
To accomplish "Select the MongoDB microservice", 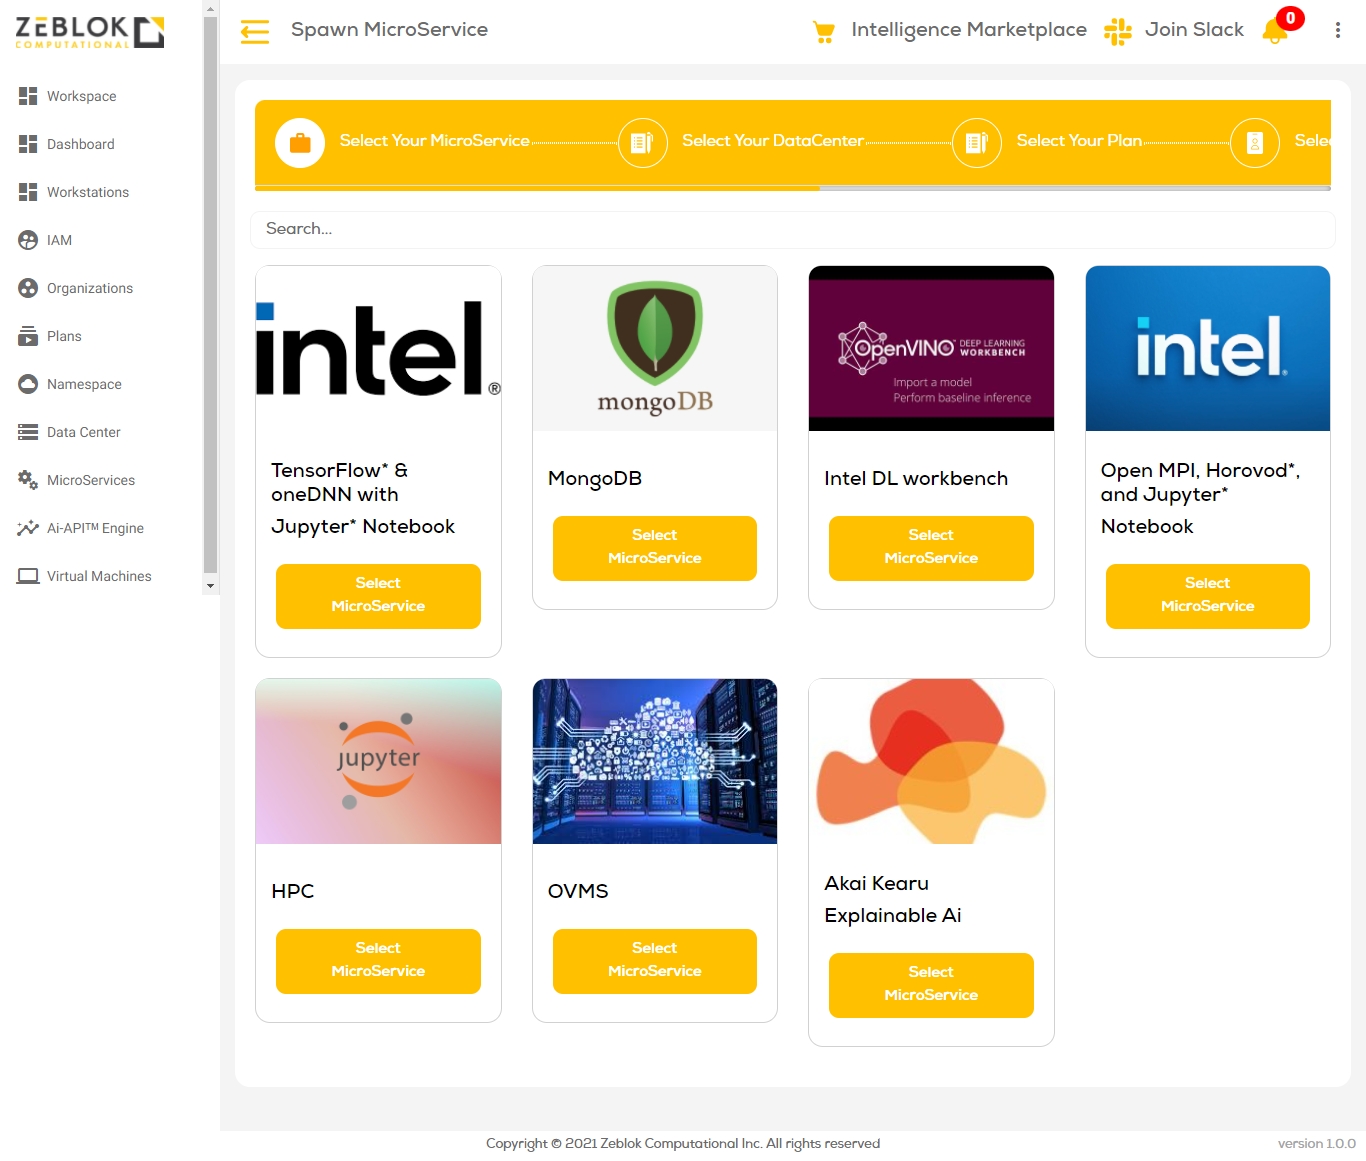I will tap(654, 547).
